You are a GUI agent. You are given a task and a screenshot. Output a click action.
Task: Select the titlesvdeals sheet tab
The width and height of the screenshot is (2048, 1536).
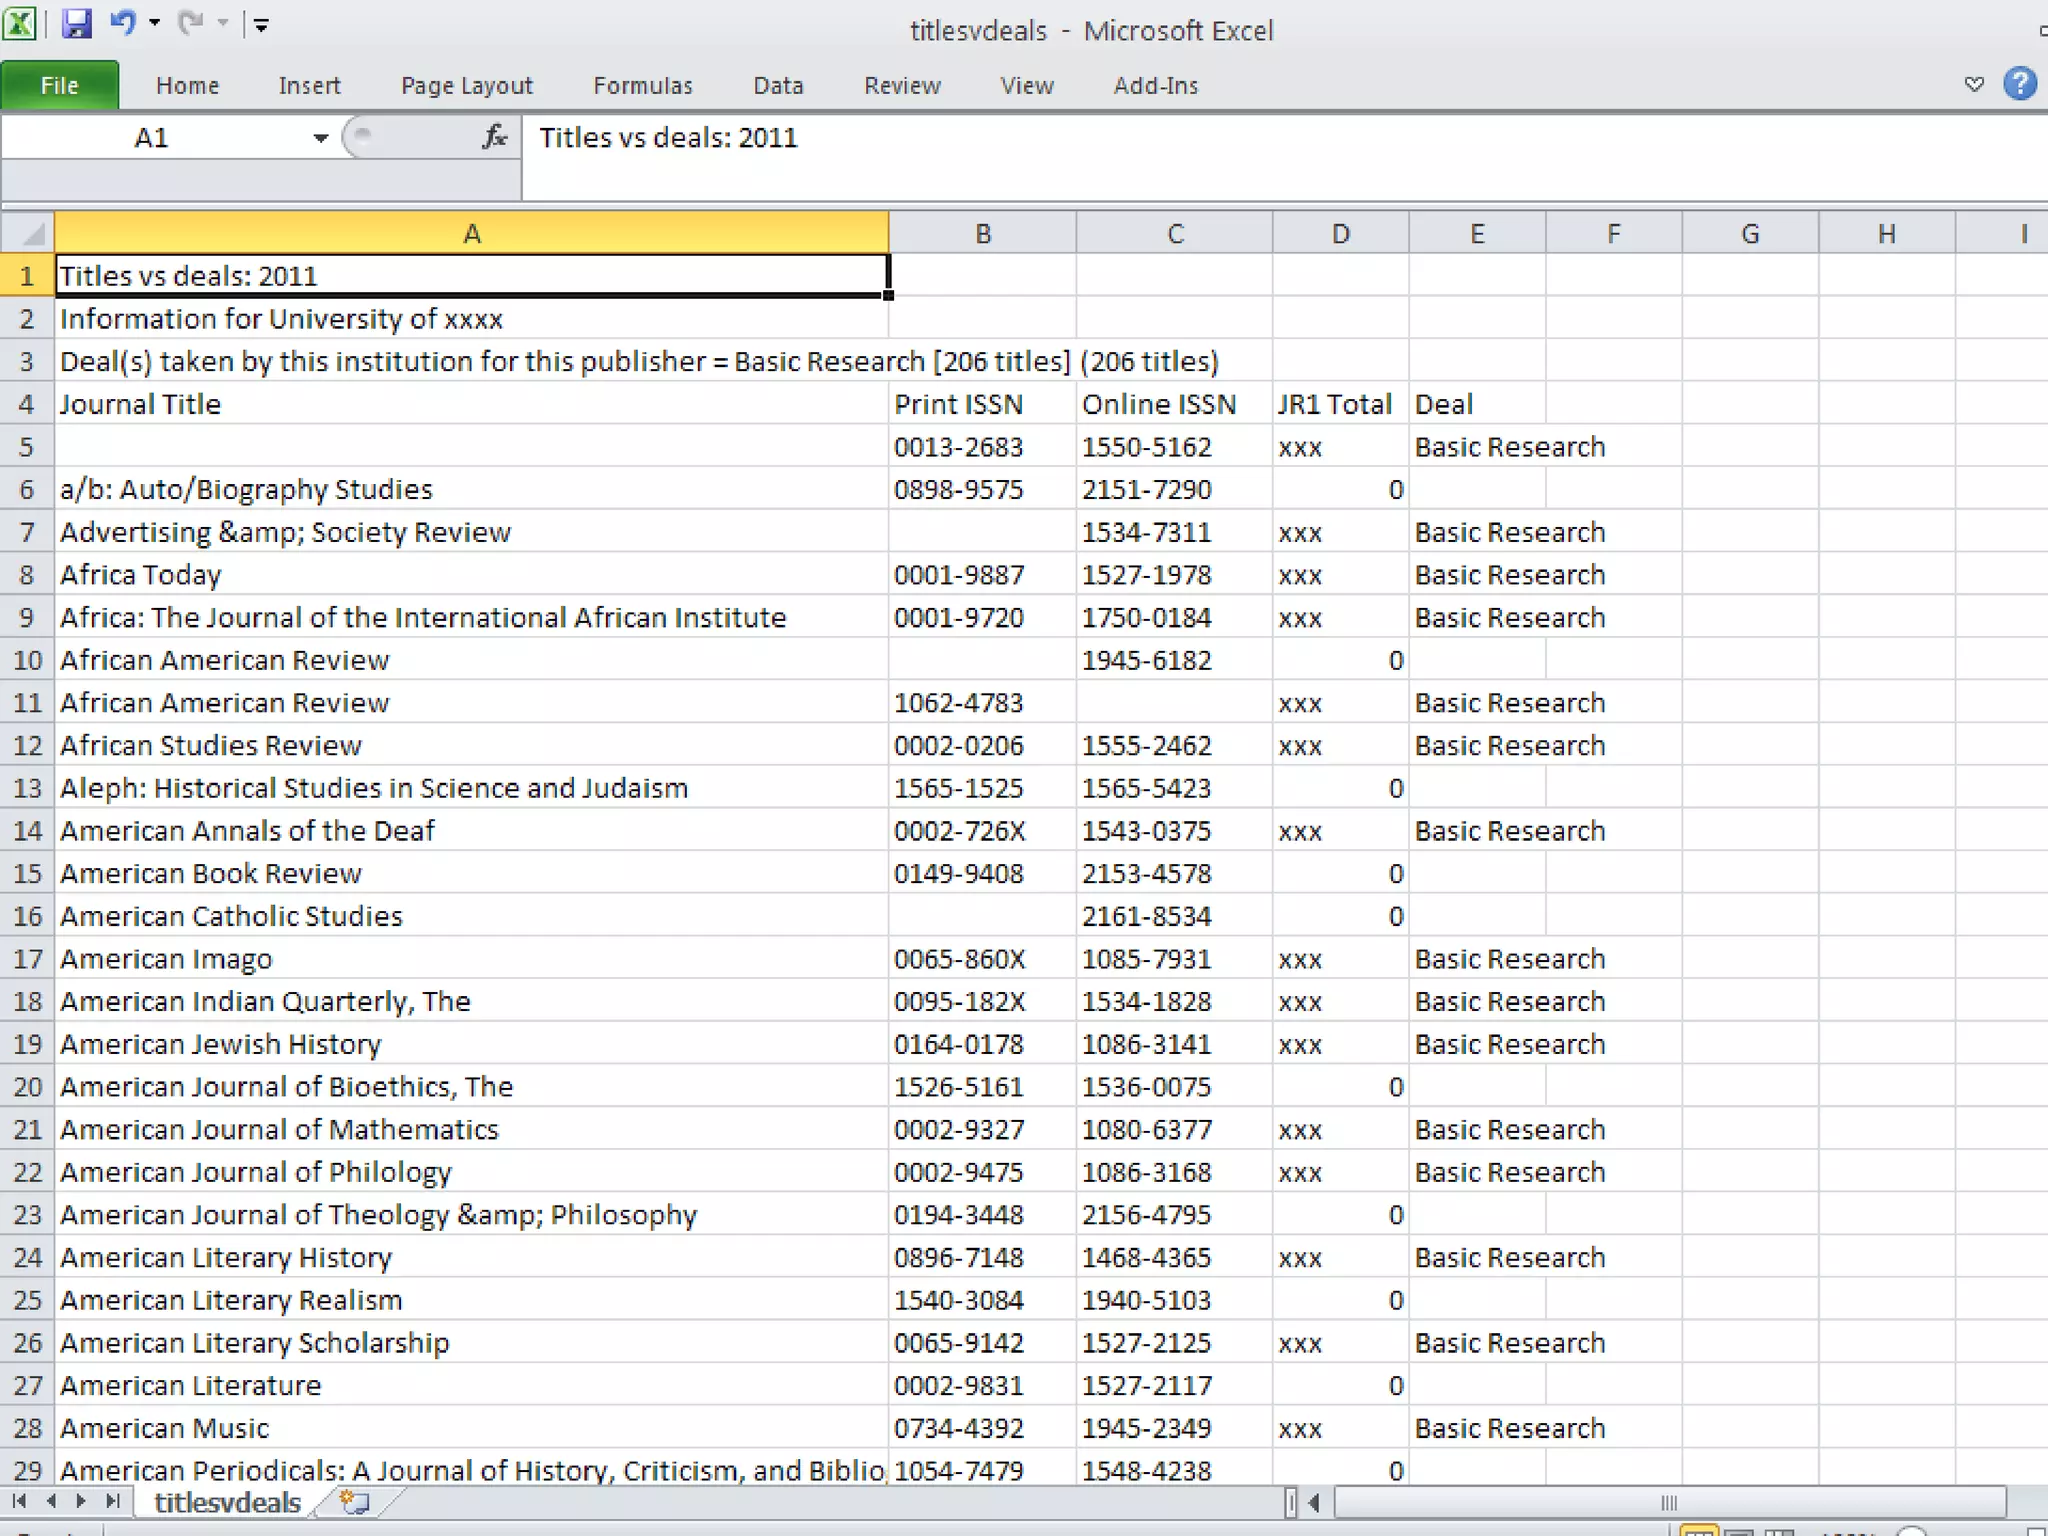pos(227,1502)
